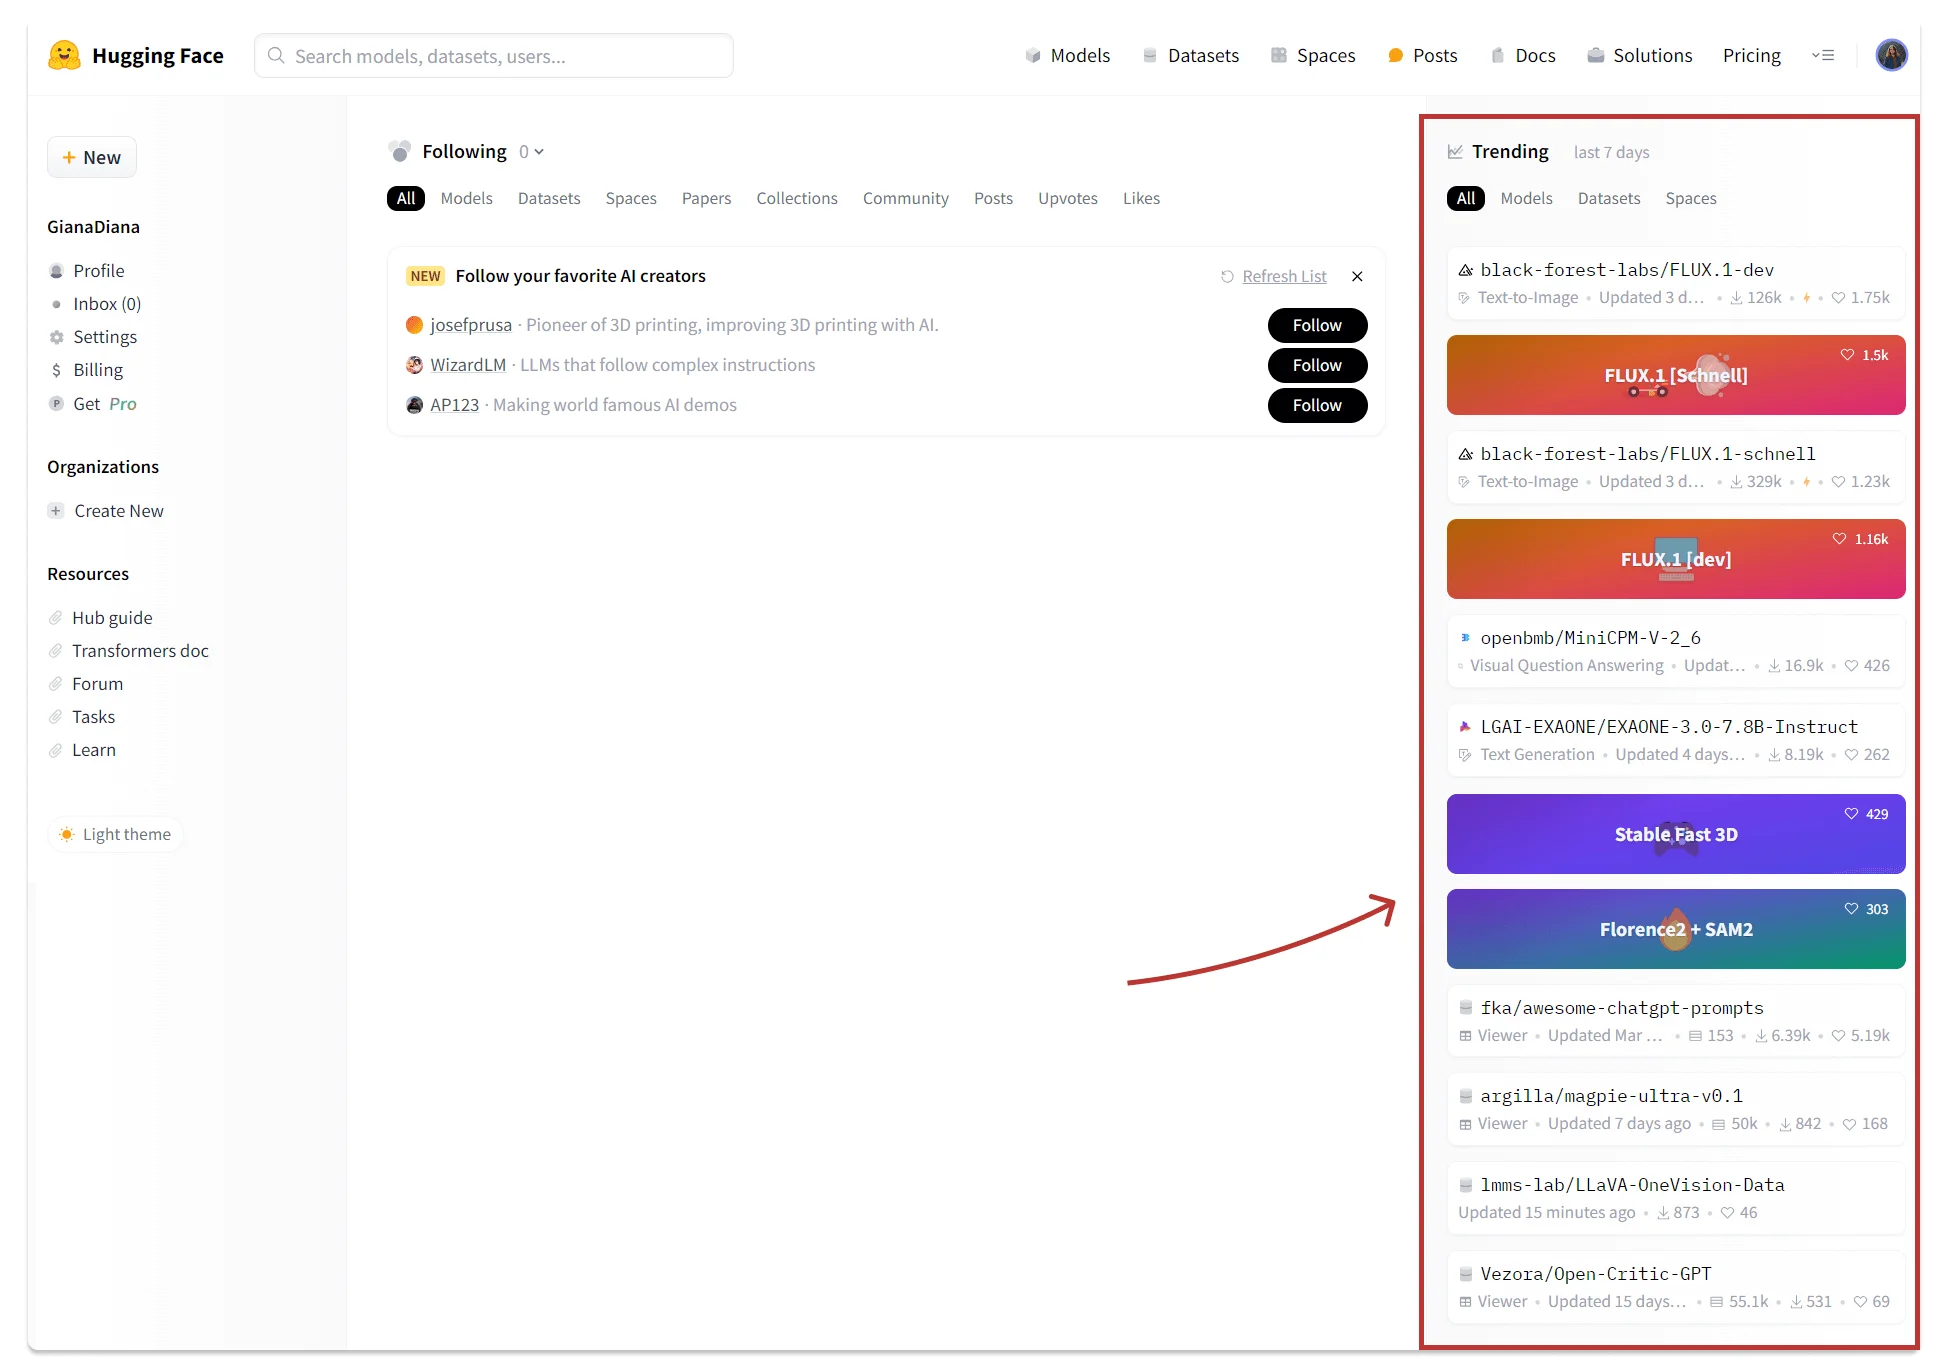Click the heart icon on the Stable Fast 3D card

[x=1851, y=814]
